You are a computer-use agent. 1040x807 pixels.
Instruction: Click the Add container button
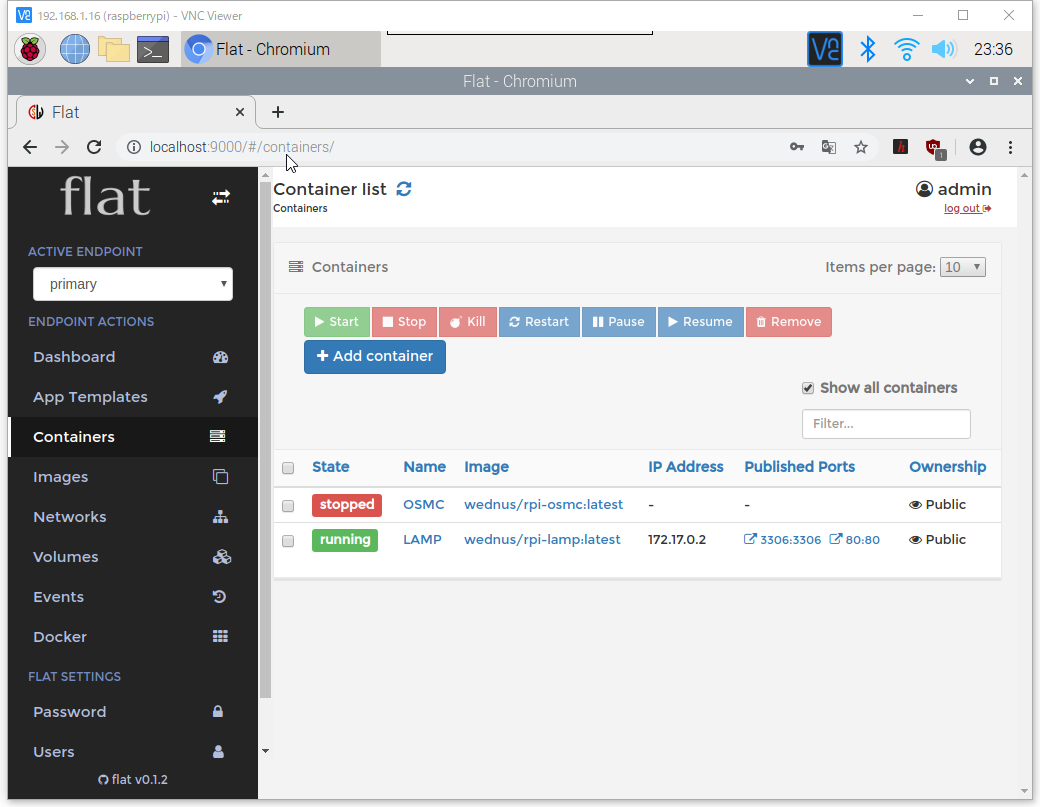(x=375, y=357)
